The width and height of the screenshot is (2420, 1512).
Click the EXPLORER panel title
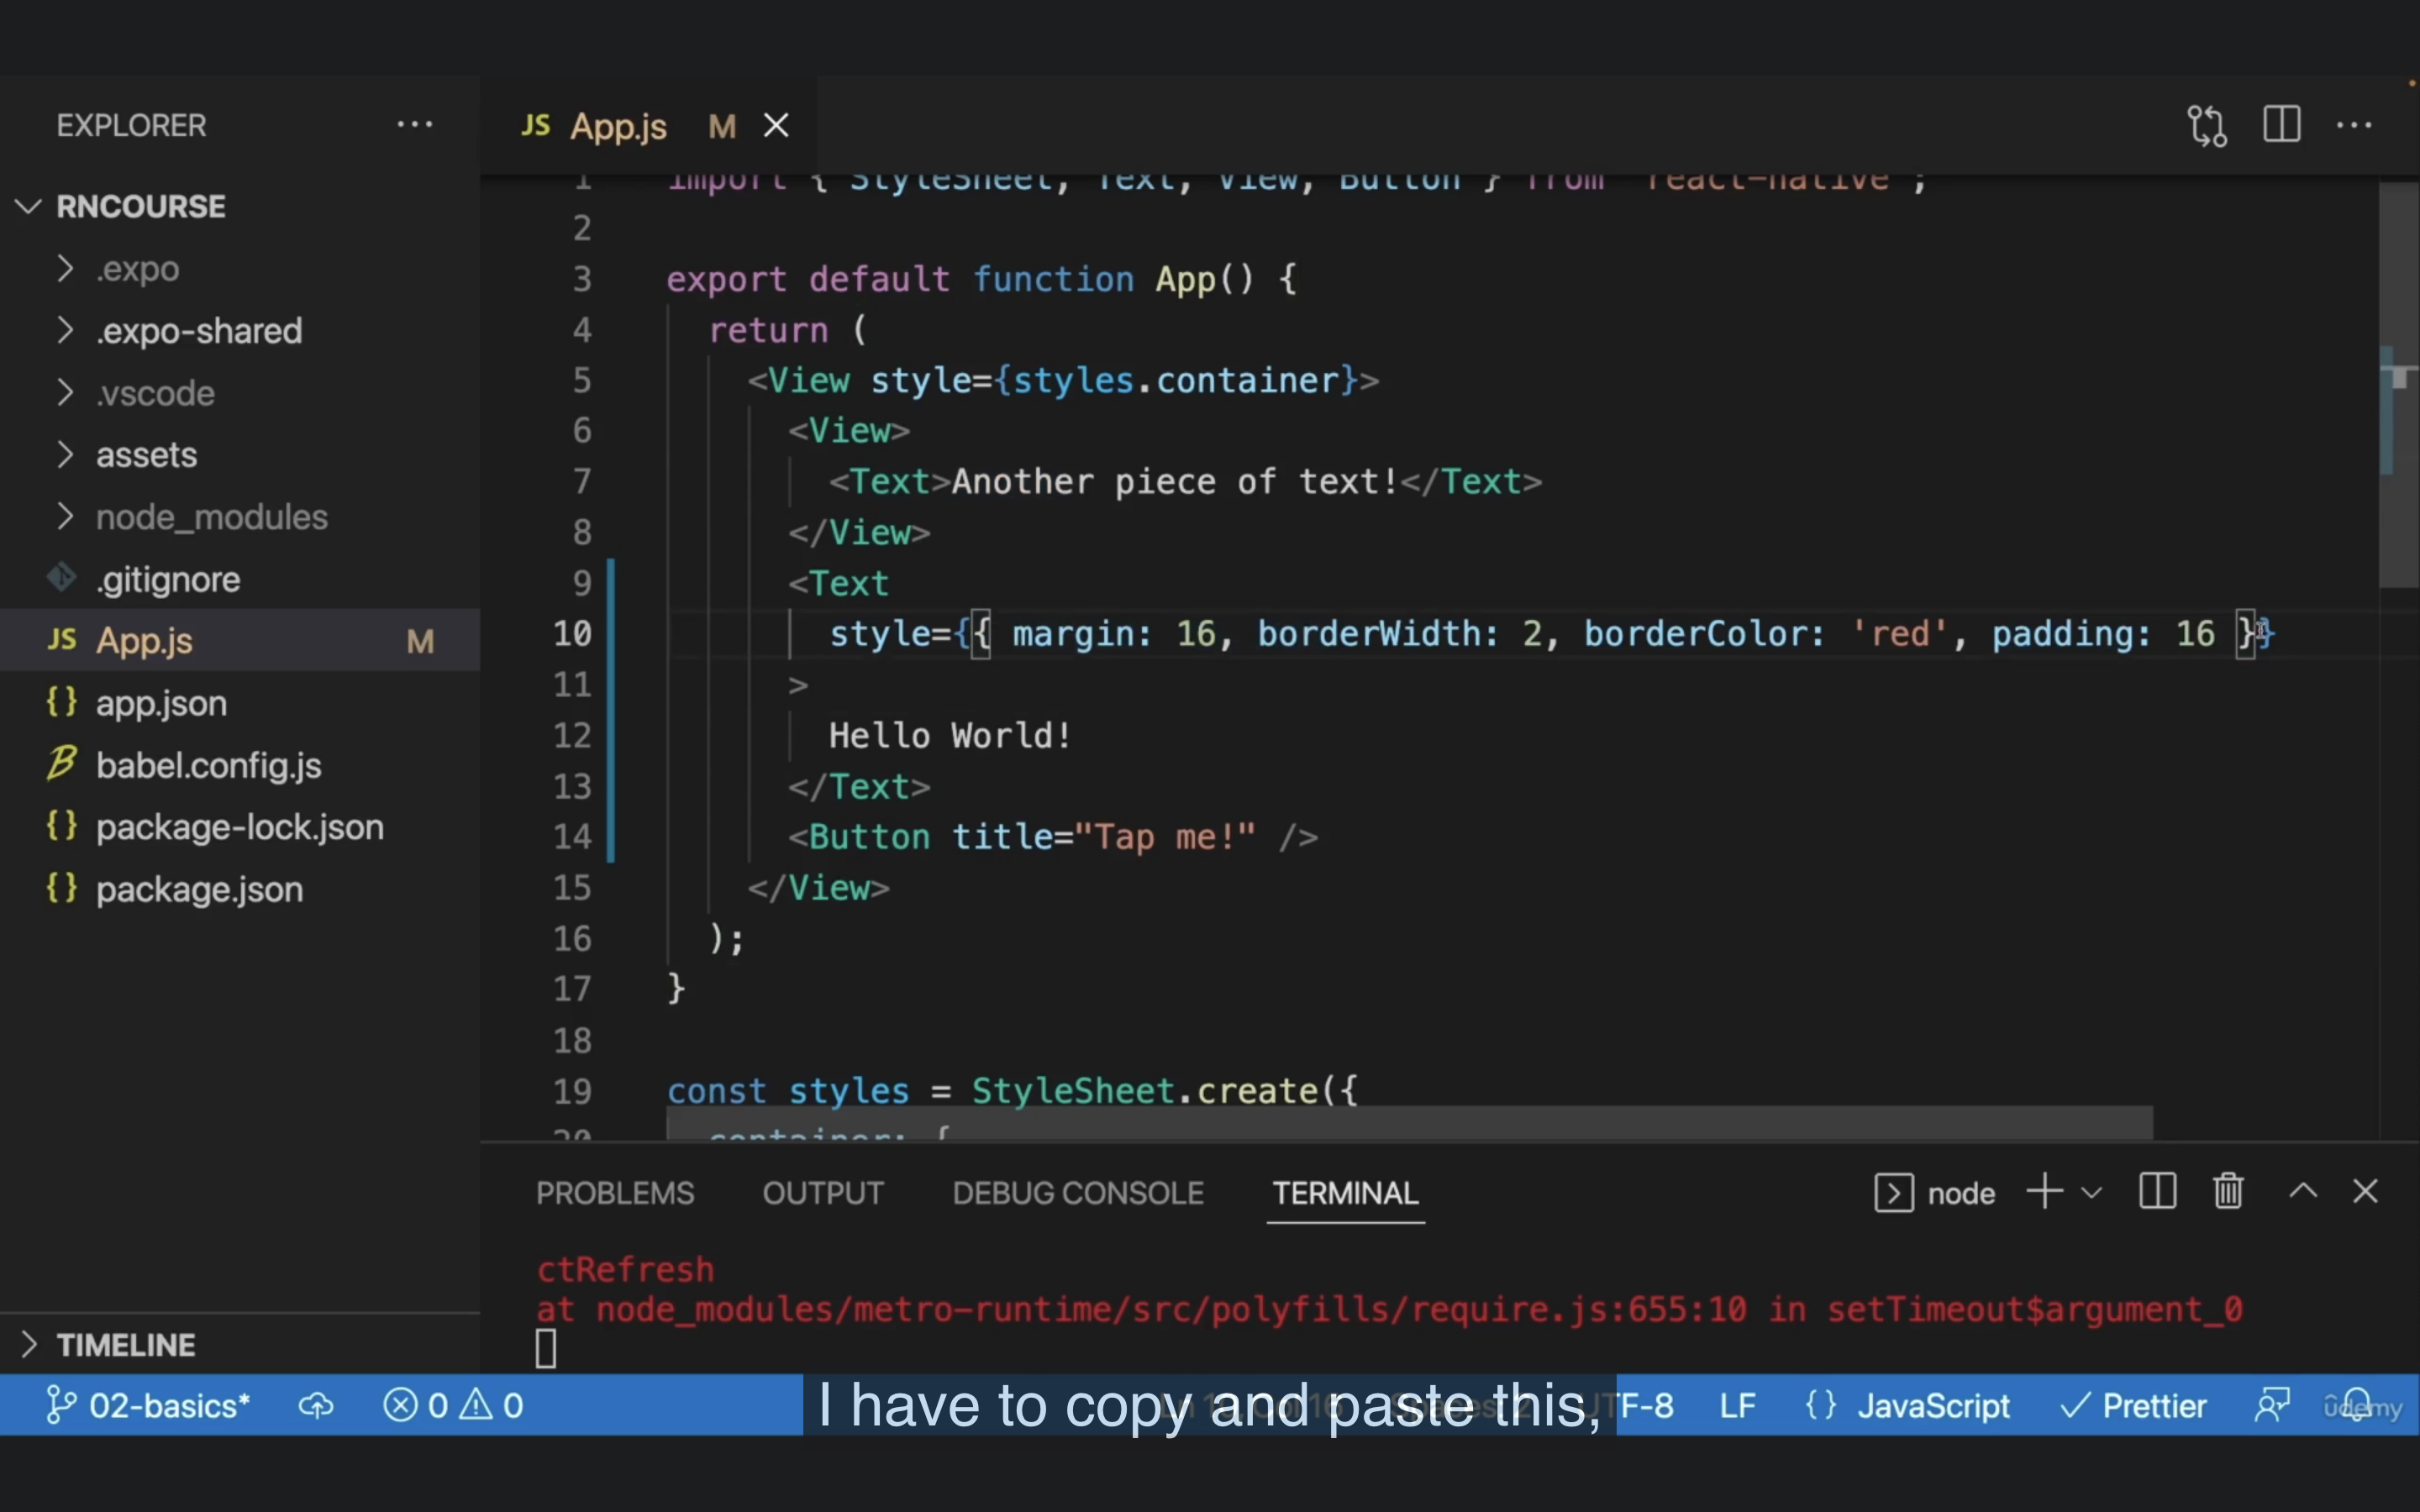tap(131, 126)
